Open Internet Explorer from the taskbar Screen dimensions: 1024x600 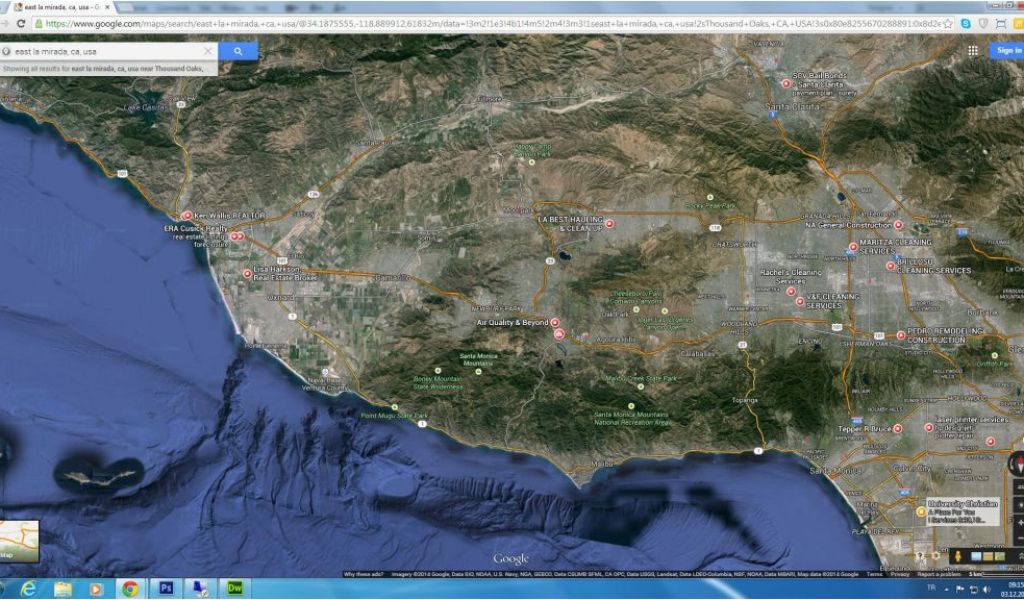(x=28, y=589)
